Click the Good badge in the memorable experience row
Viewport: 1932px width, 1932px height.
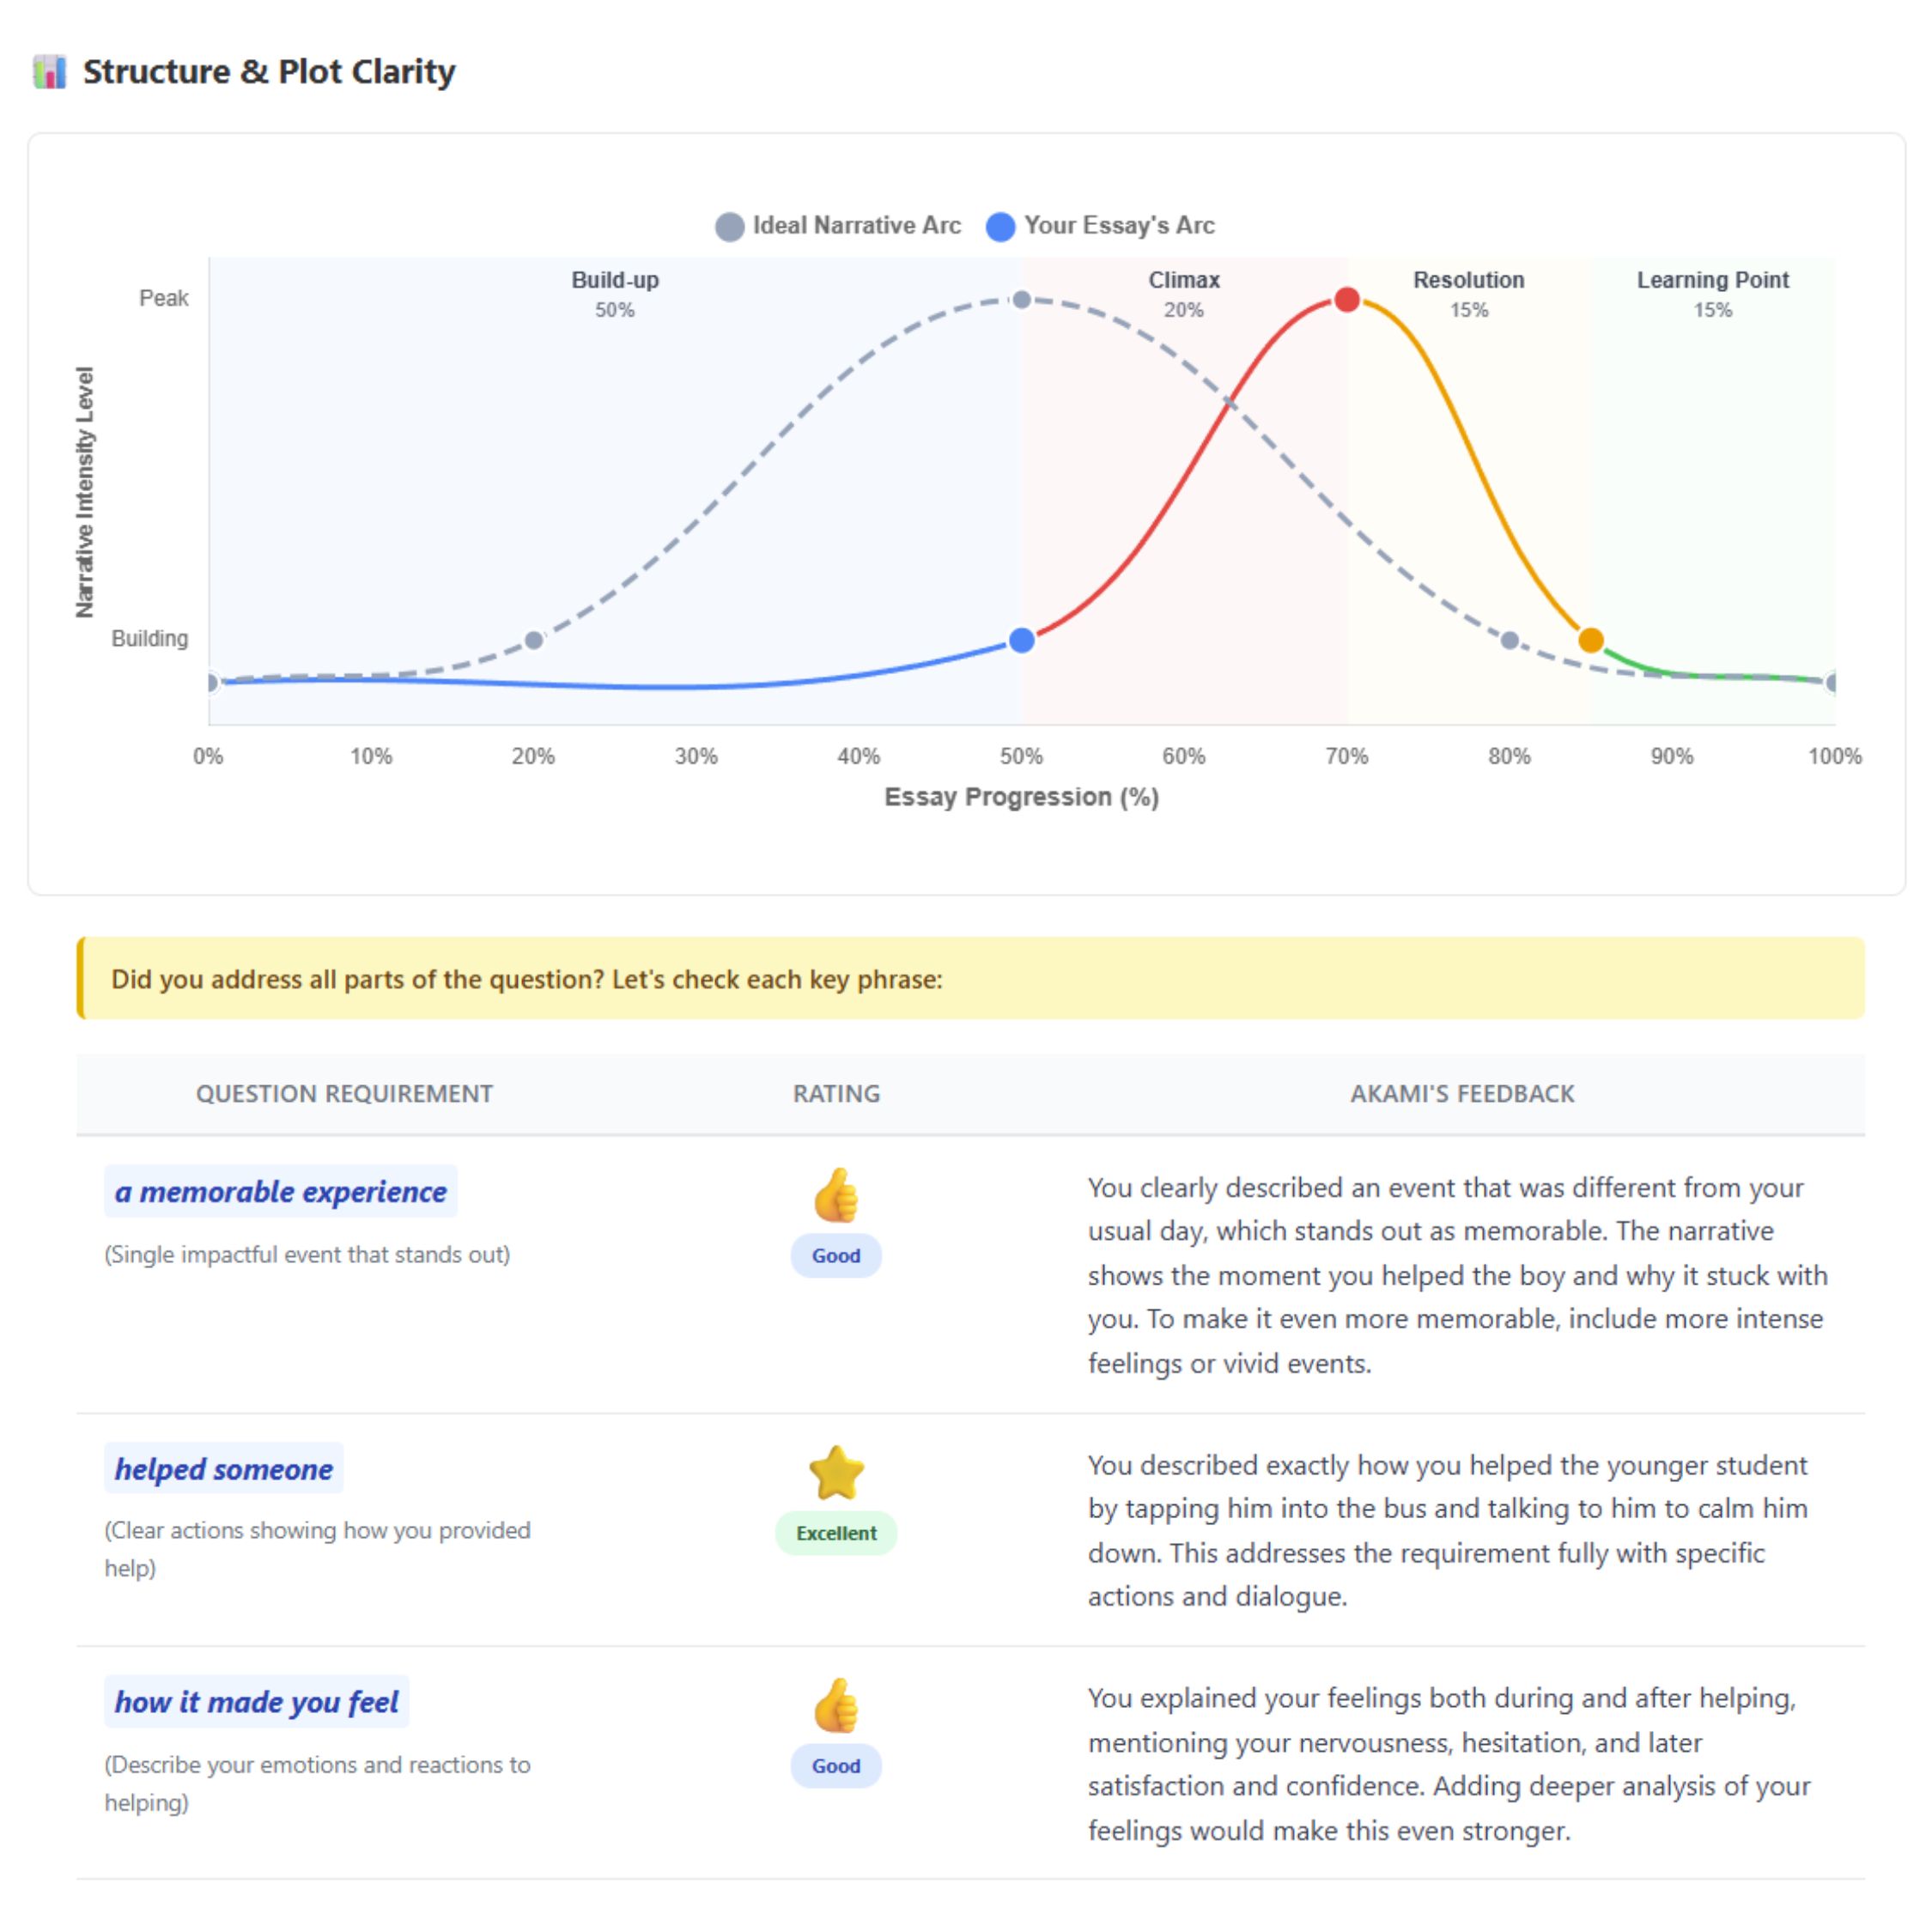coord(836,1256)
